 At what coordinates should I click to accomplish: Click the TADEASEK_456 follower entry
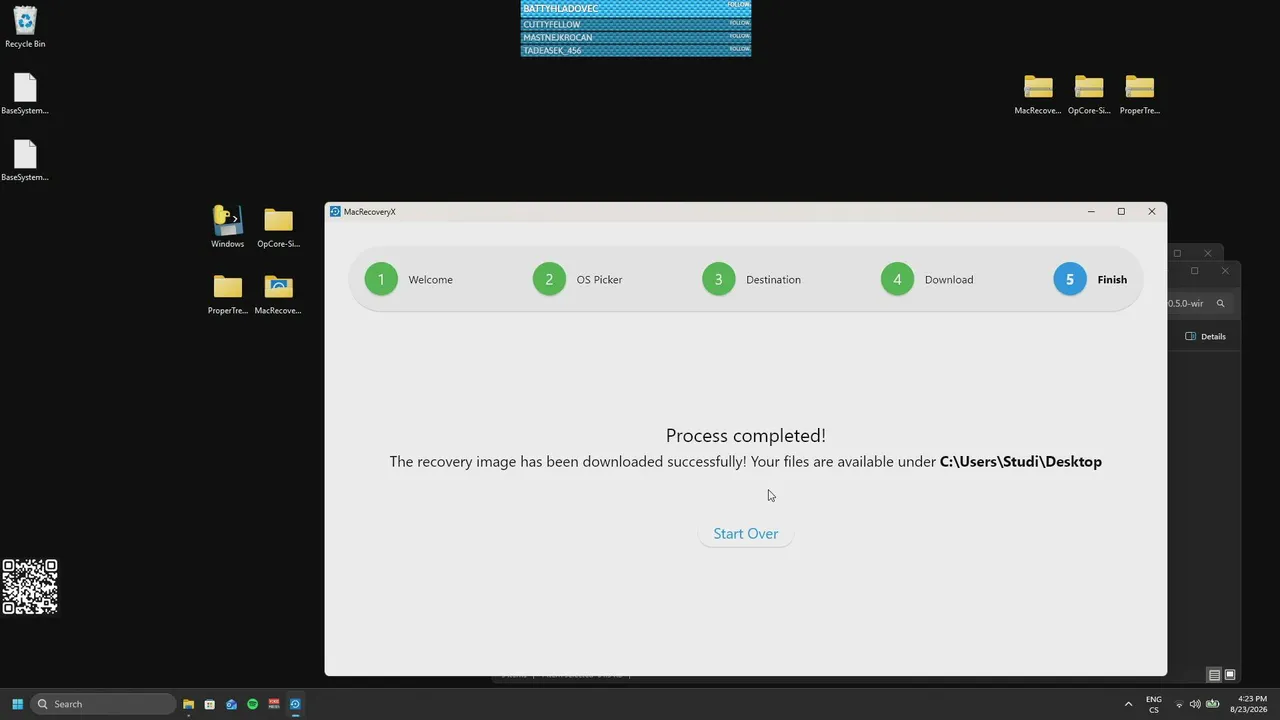pyautogui.click(x=636, y=50)
